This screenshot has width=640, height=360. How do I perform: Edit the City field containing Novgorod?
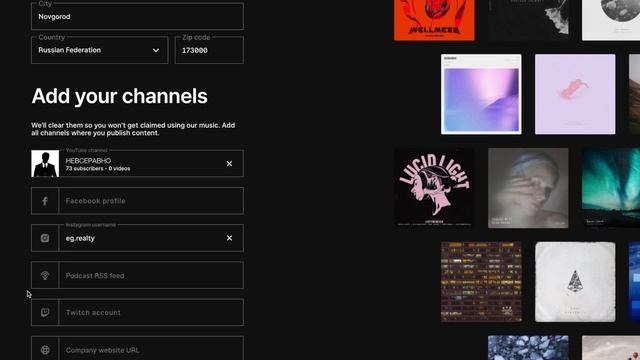137,16
